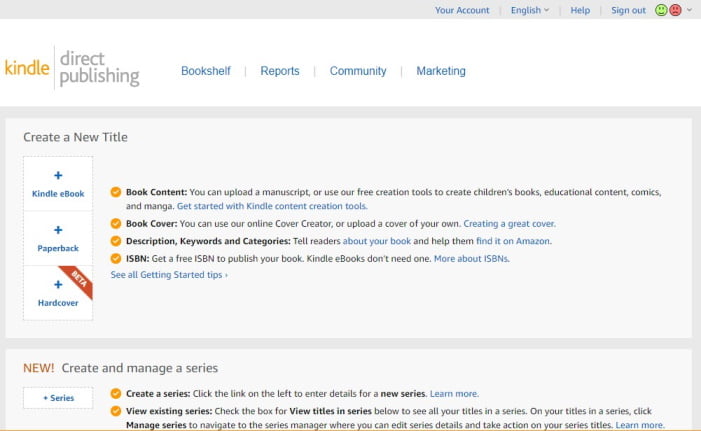701x431 pixels.
Task: Open the Bookshelf tab
Action: click(x=206, y=71)
